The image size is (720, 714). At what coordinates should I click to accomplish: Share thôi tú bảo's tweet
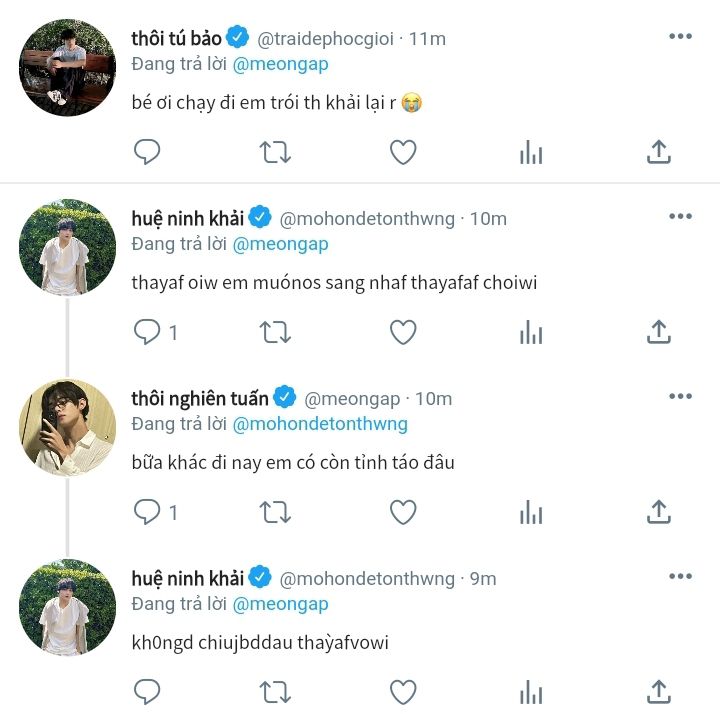click(x=658, y=152)
